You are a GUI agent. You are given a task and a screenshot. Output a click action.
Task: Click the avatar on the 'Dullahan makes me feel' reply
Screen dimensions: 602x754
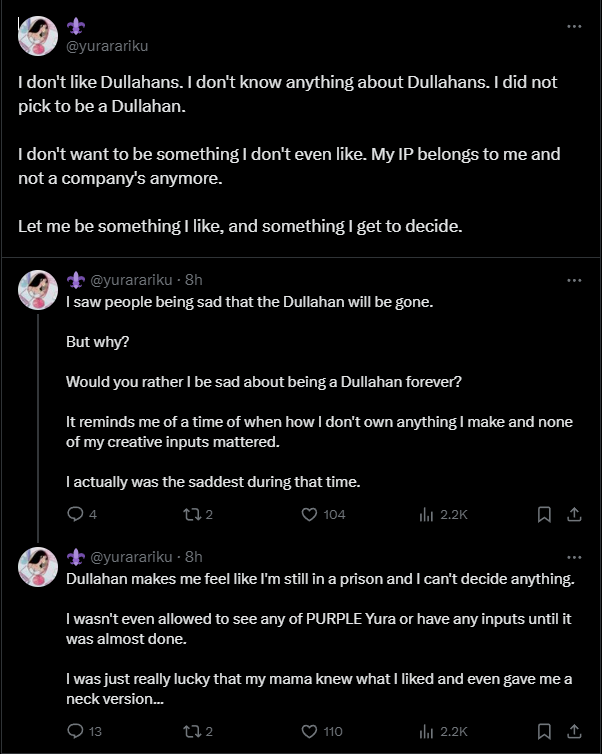[38, 566]
